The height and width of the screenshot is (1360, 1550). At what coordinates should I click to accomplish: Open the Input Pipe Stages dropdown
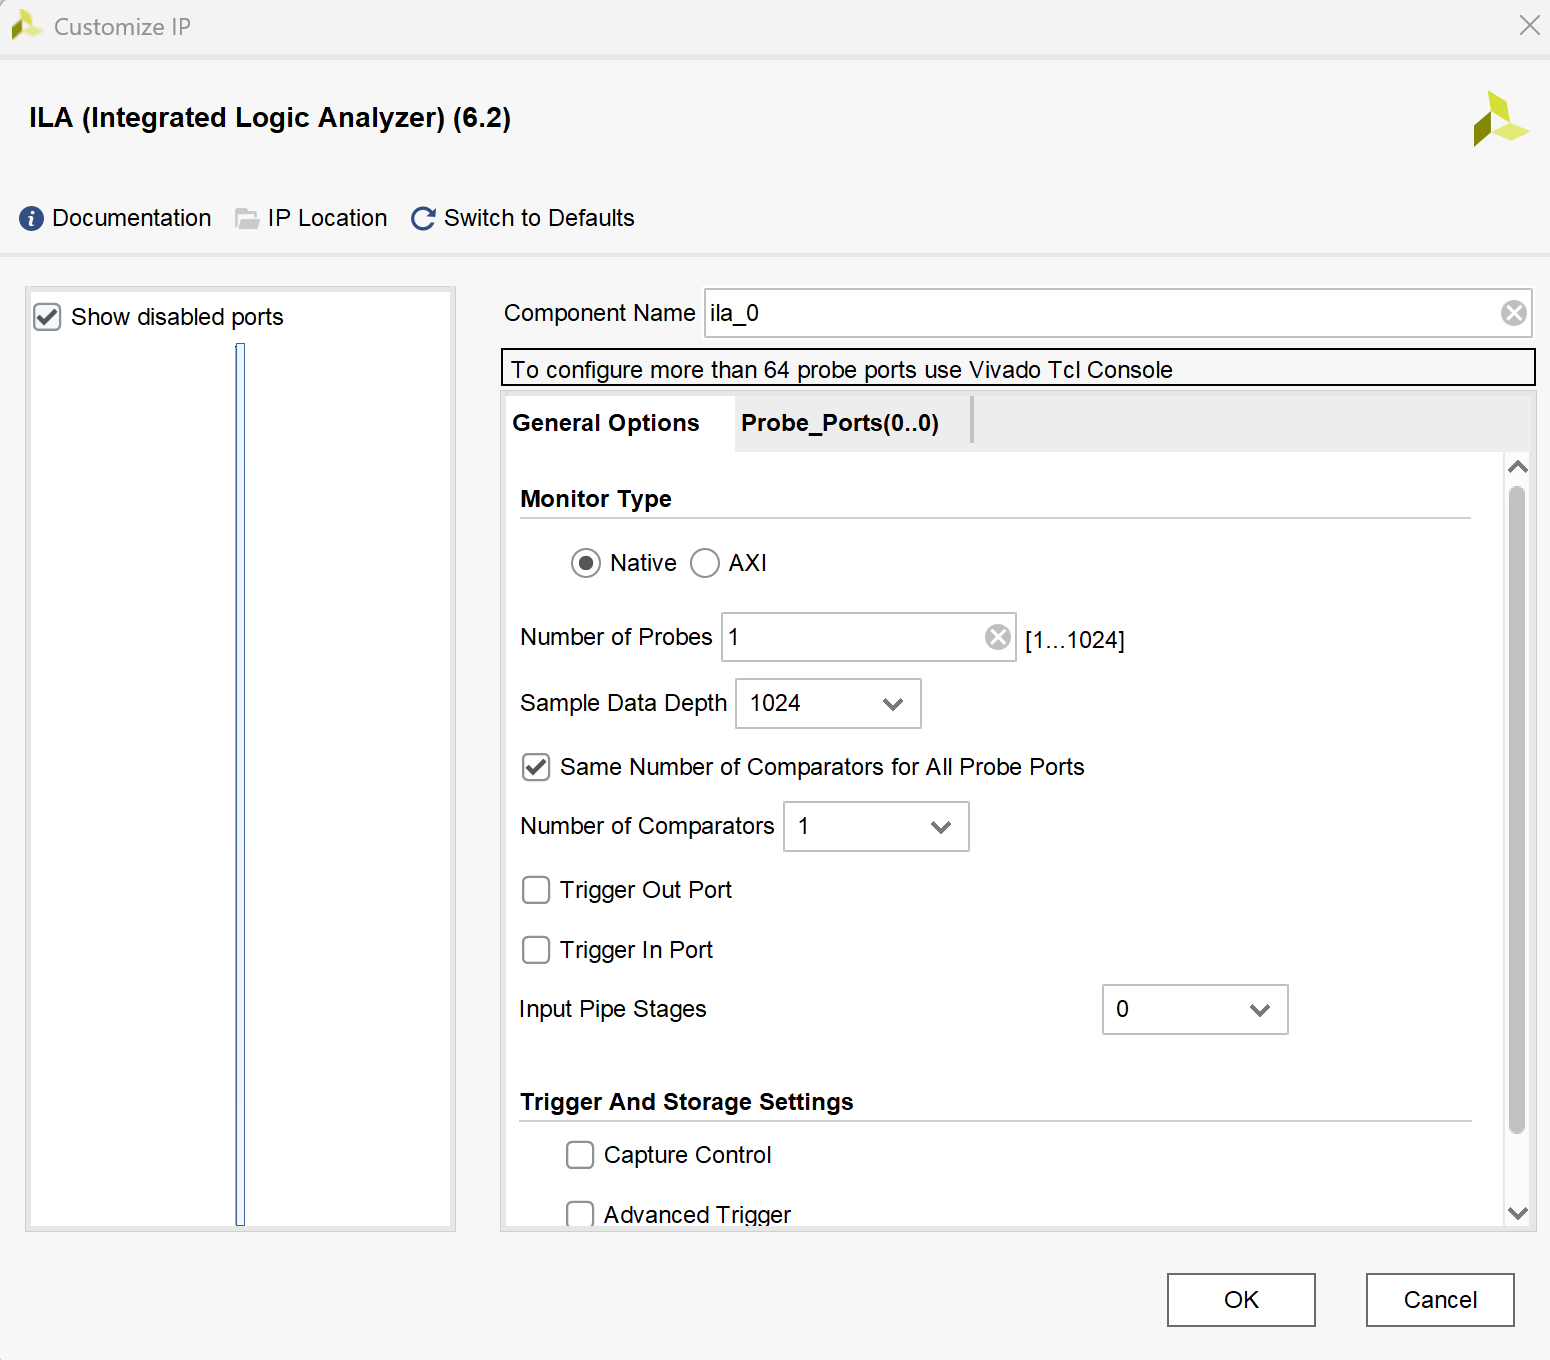1195,1010
